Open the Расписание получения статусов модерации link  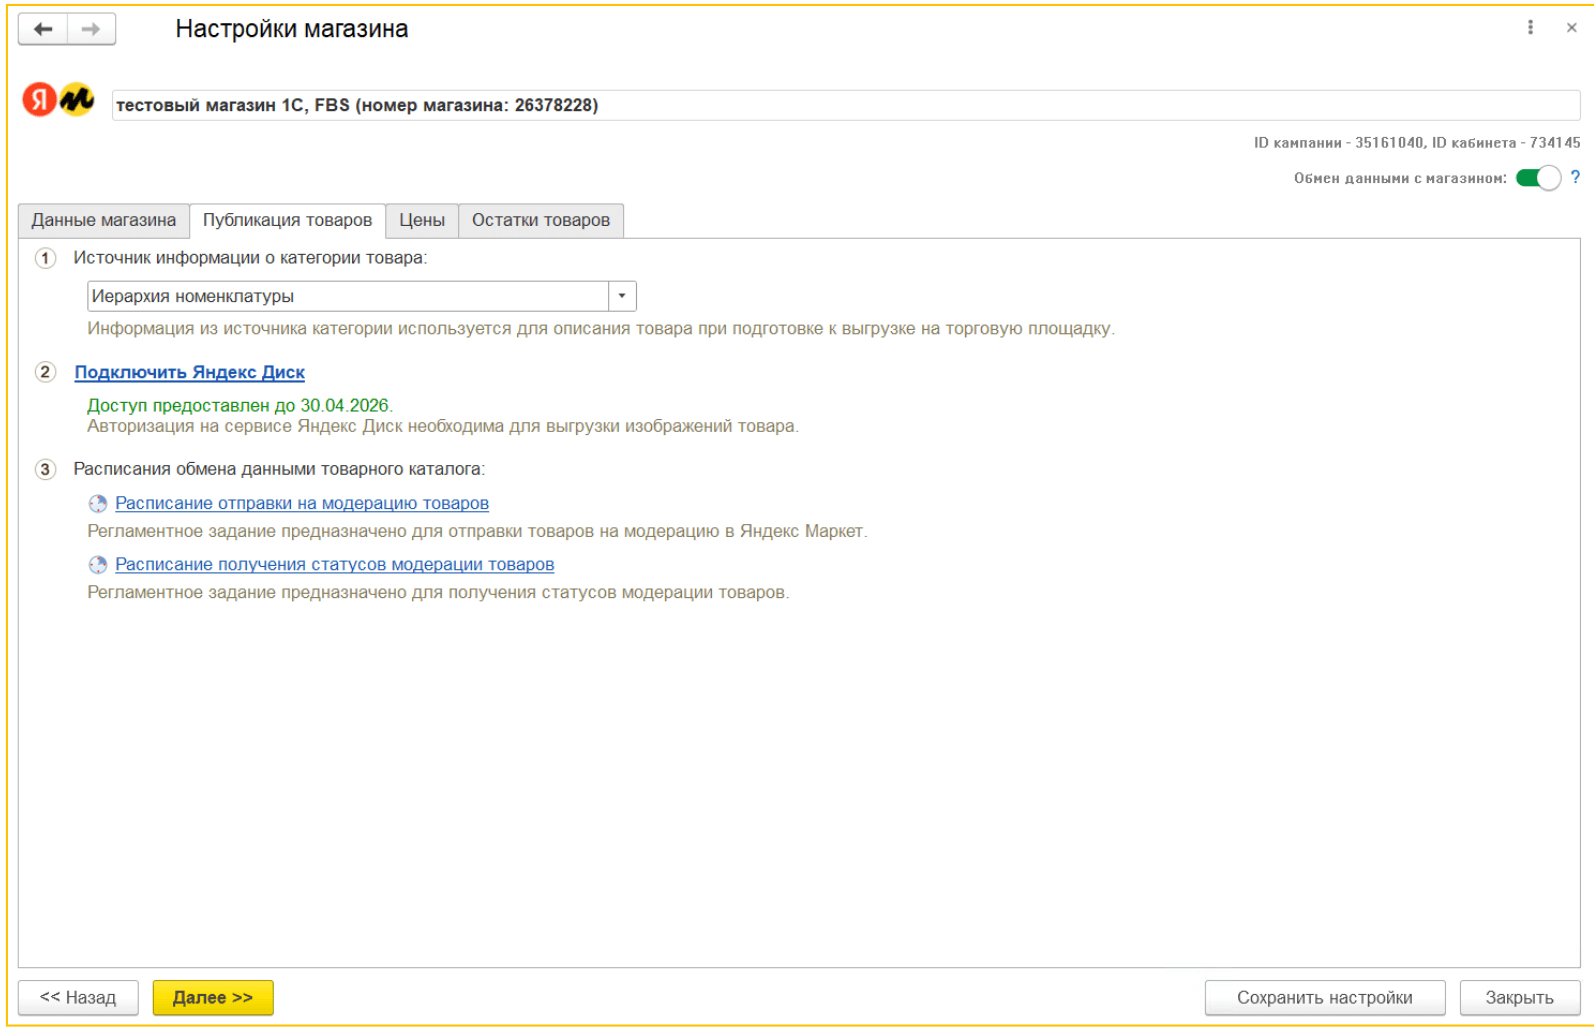pos(334,564)
